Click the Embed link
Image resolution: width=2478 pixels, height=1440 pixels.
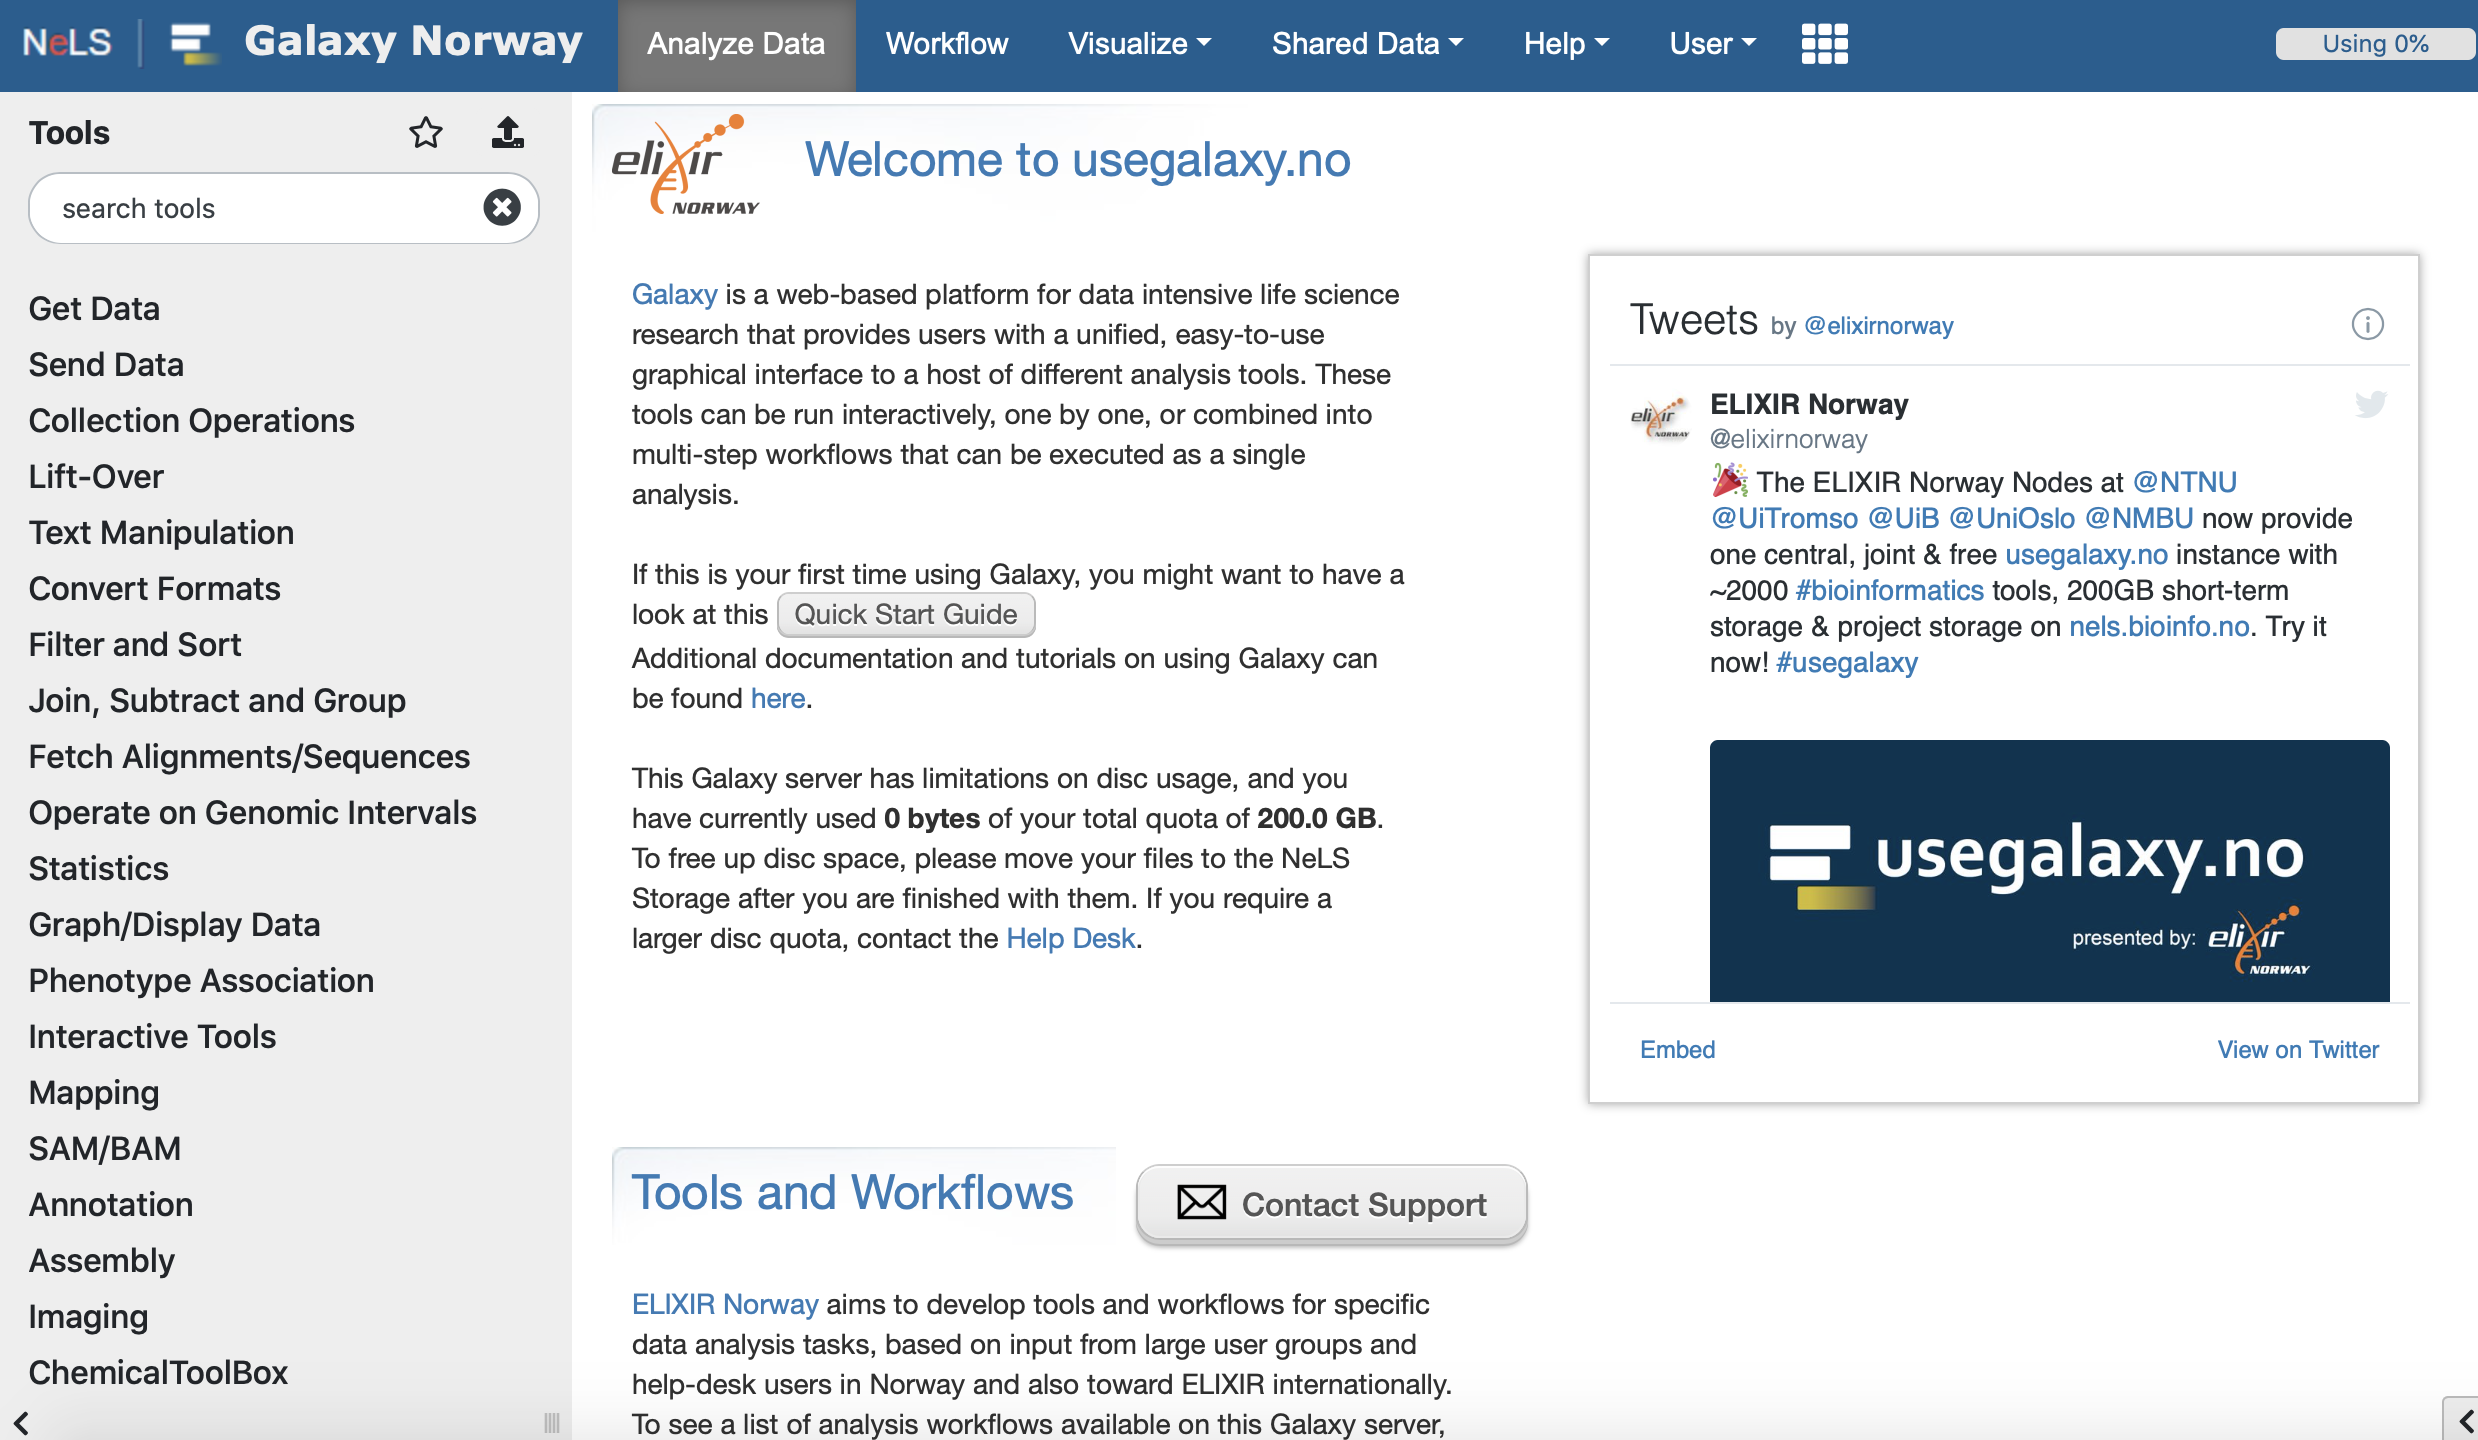coord(1677,1049)
